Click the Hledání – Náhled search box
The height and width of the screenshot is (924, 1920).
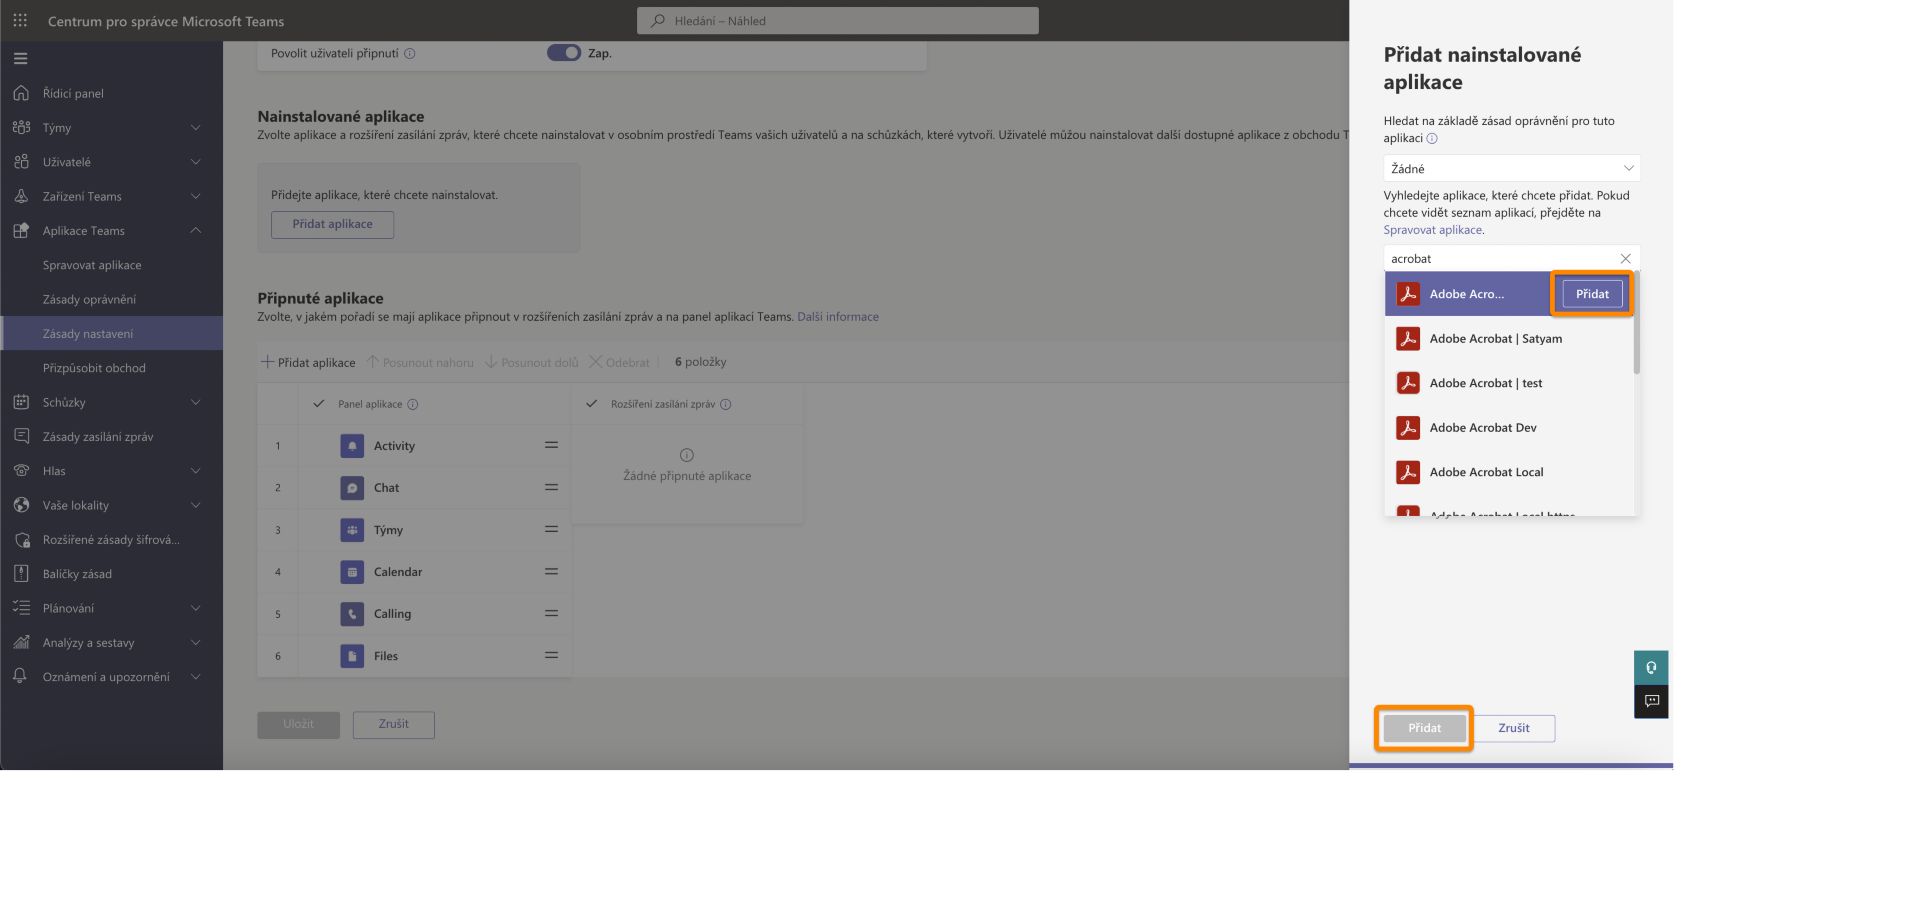point(838,20)
